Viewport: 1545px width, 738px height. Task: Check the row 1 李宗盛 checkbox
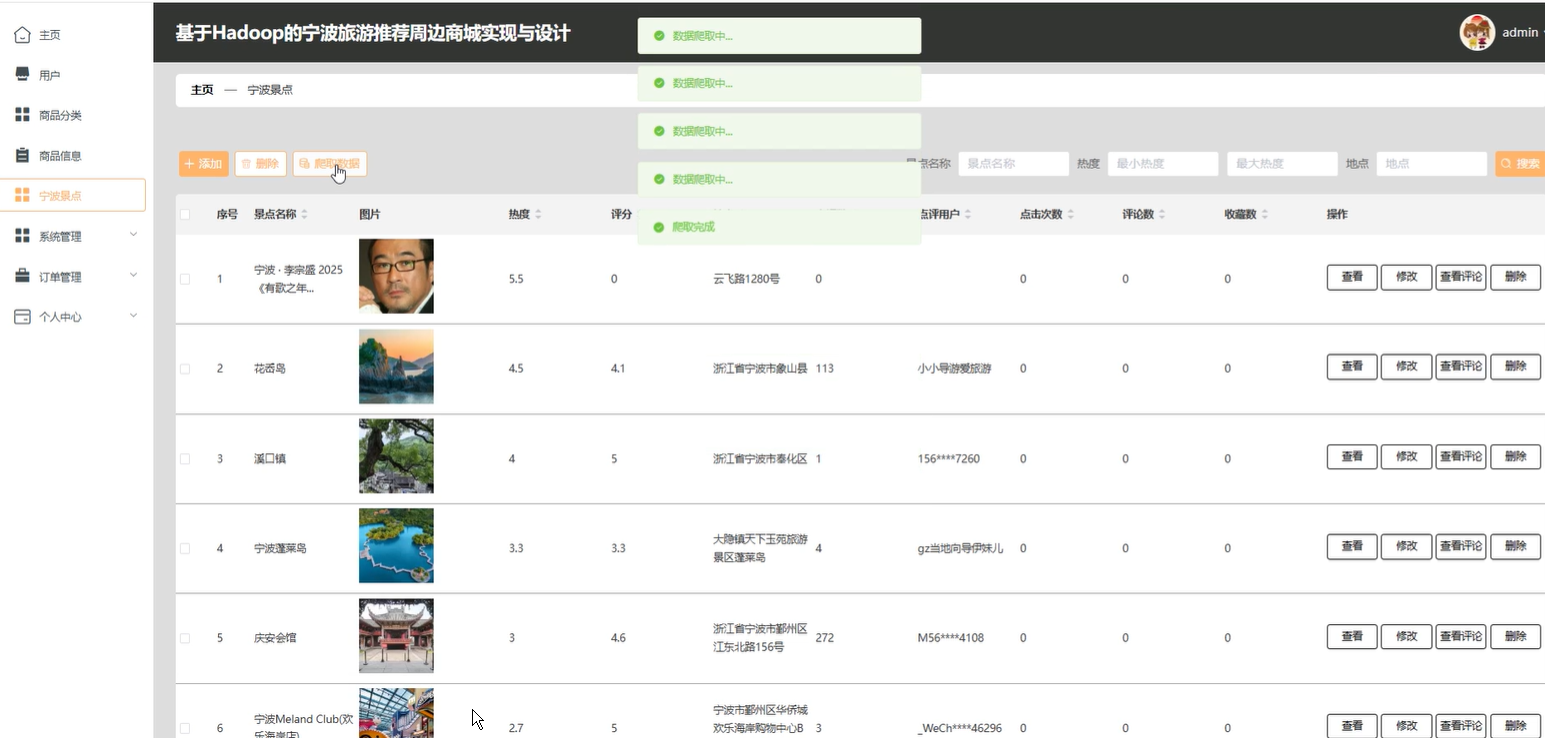(185, 279)
